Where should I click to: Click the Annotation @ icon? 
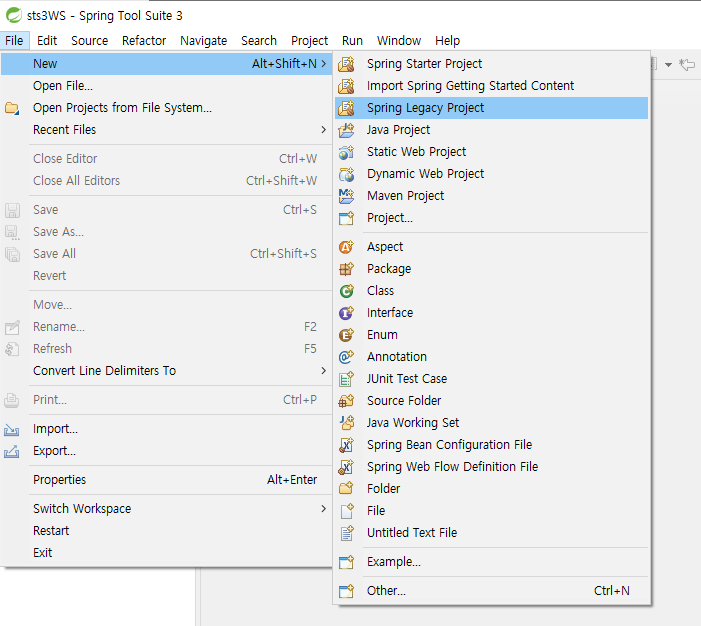346,357
